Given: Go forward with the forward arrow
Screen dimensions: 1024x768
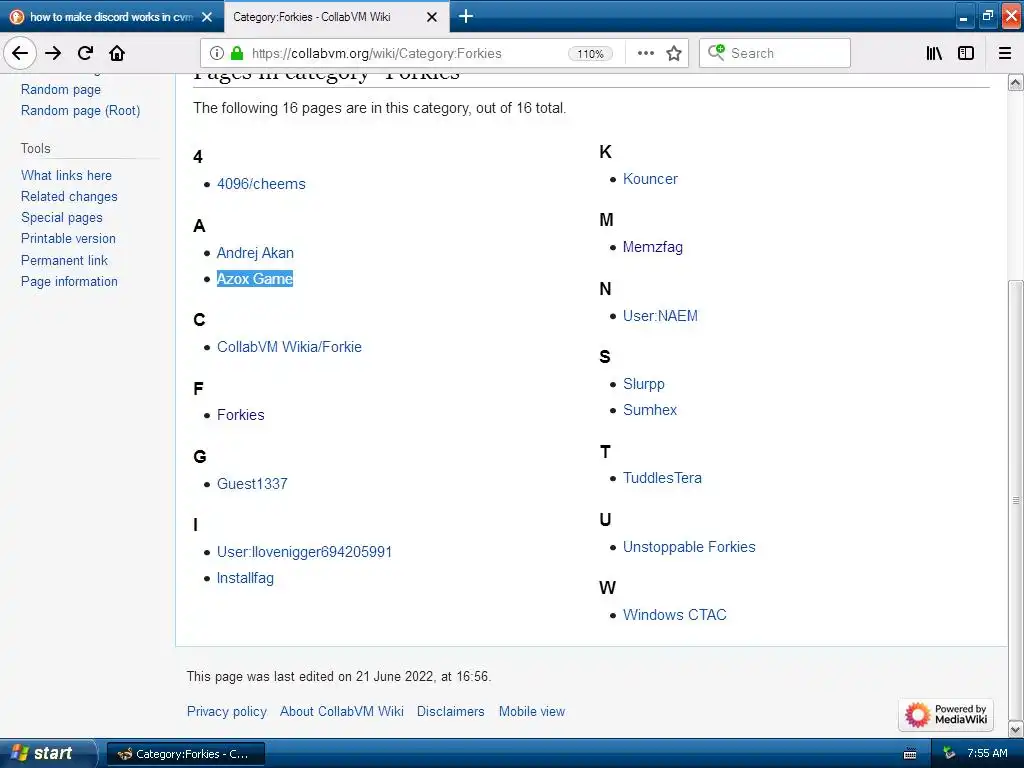Looking at the screenshot, I should 53,53.
